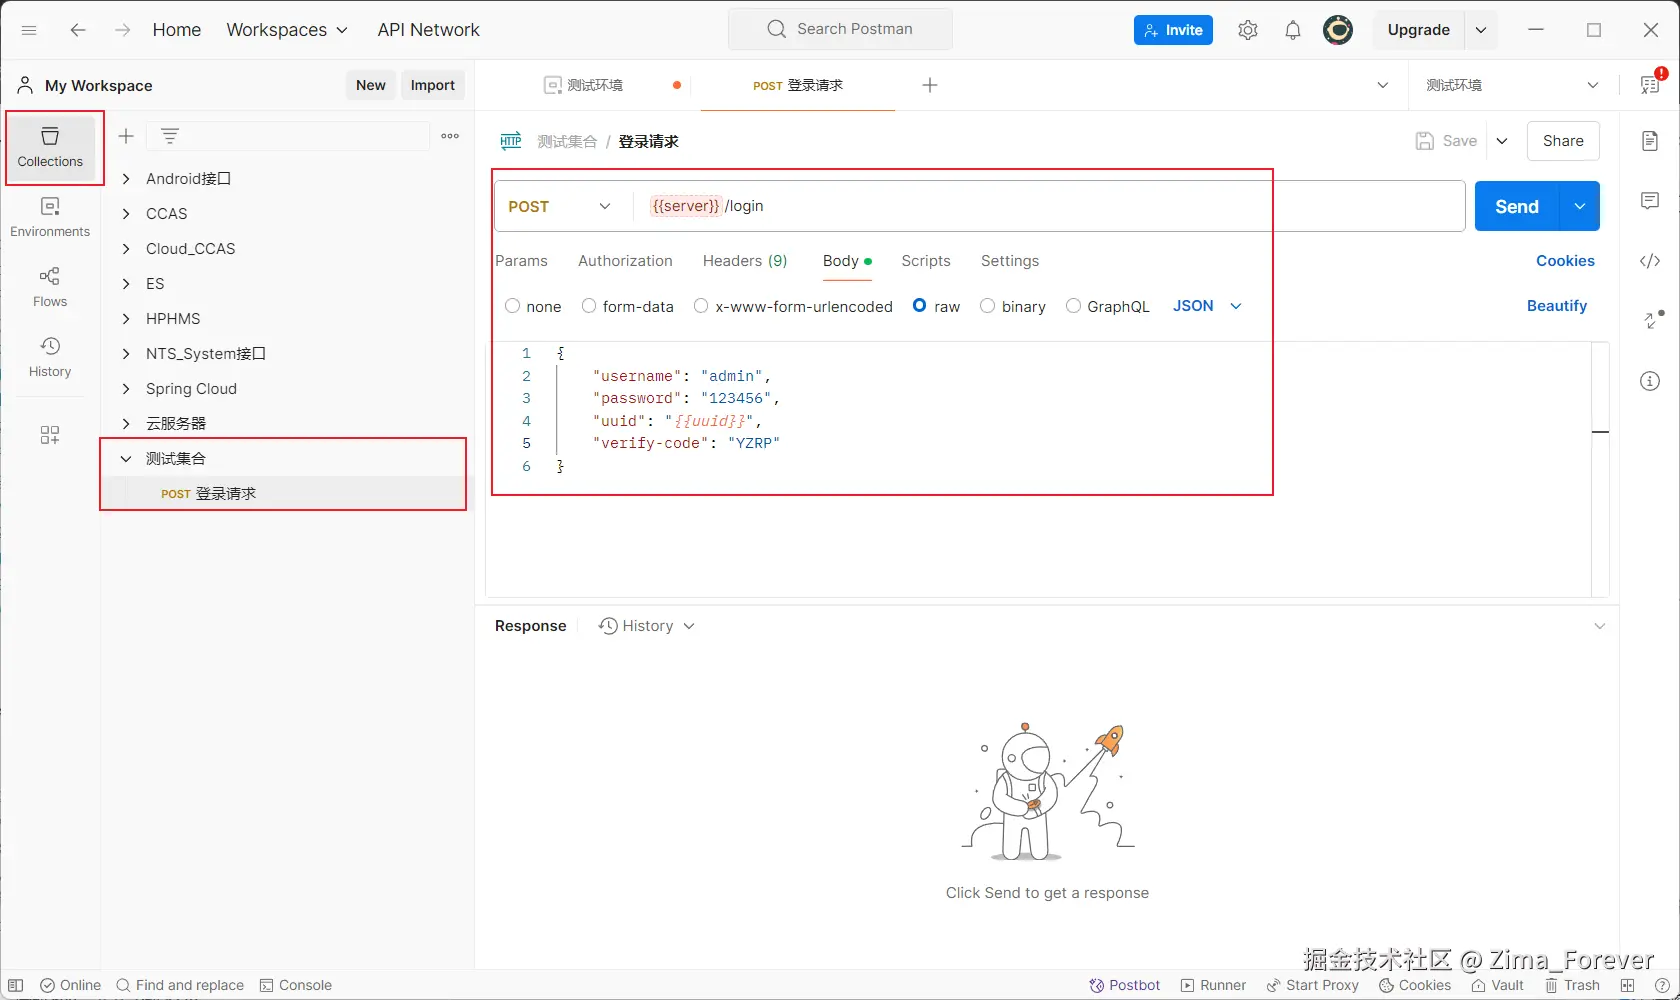Expand the Android接口 collection
The height and width of the screenshot is (1000, 1680).
coord(126,179)
